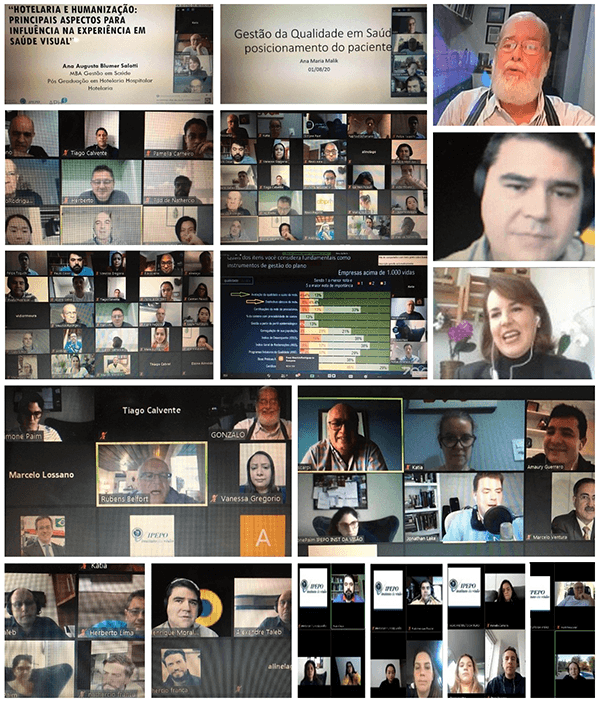600x704 pixels.
Task: Select tile of man with Brazilian flag
Action: 43,535
